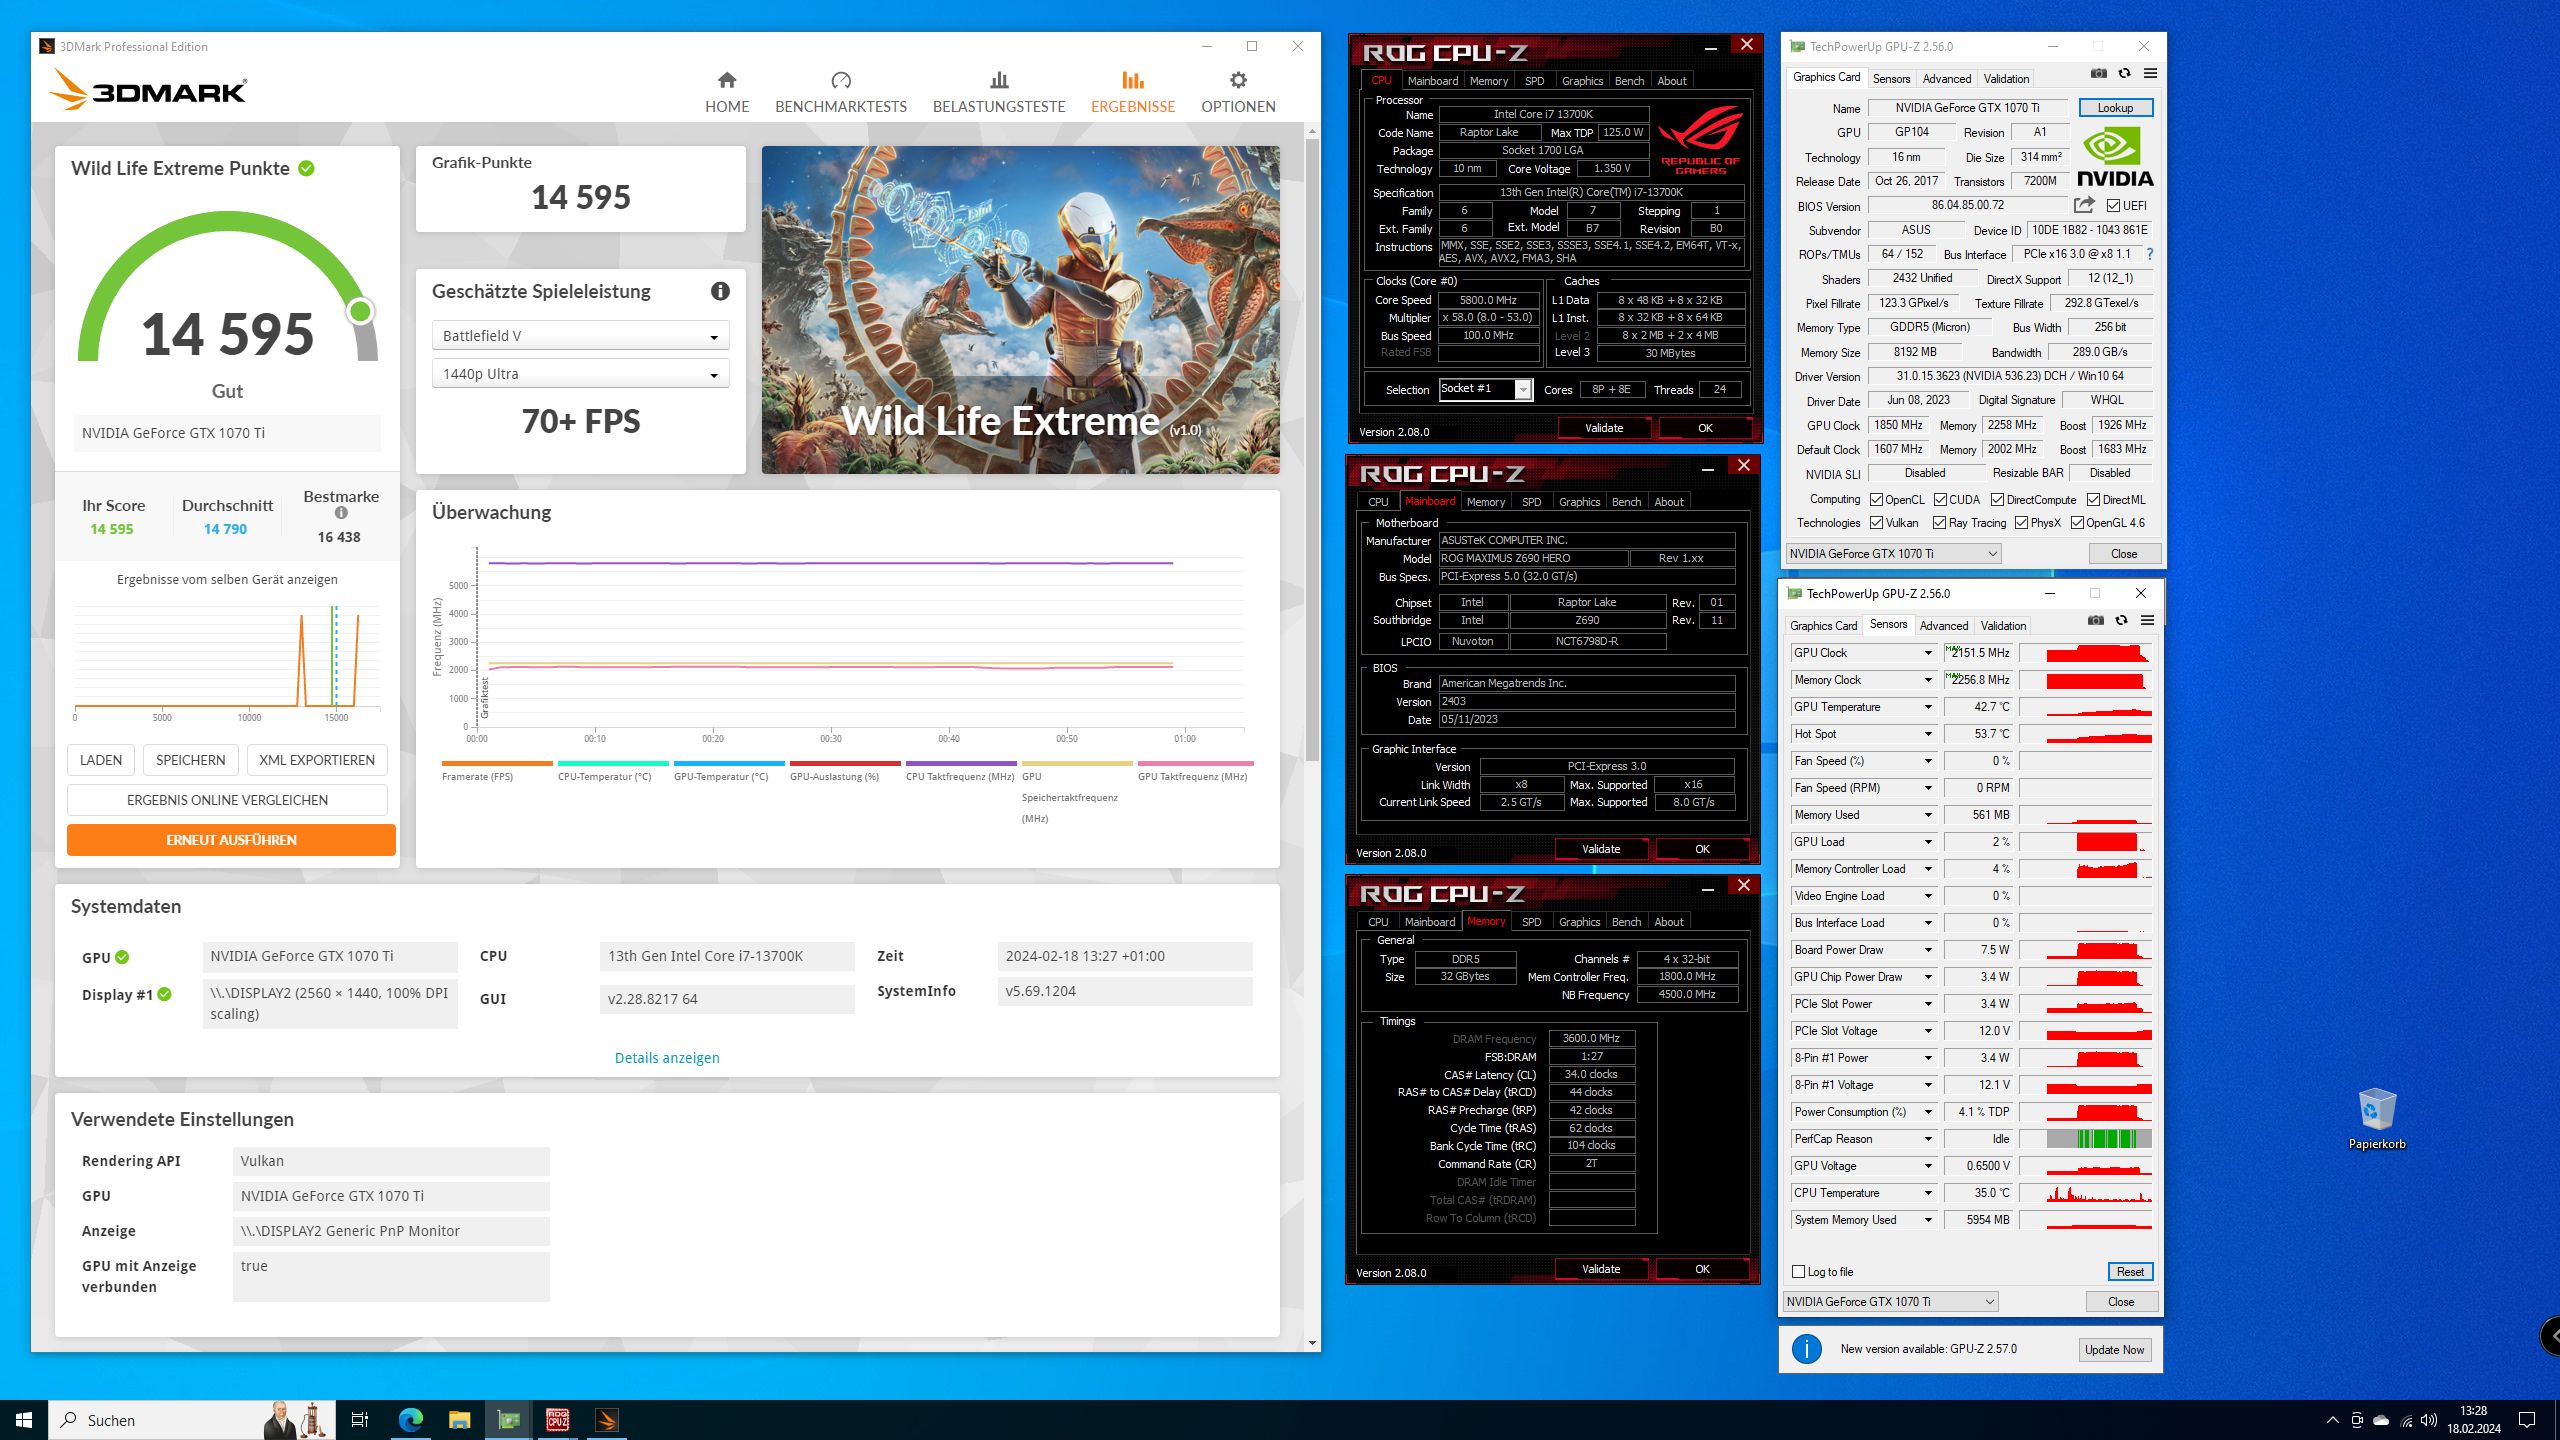Image resolution: width=2560 pixels, height=1440 pixels.
Task: Open the OPTIONEN gear icon
Action: (1238, 80)
